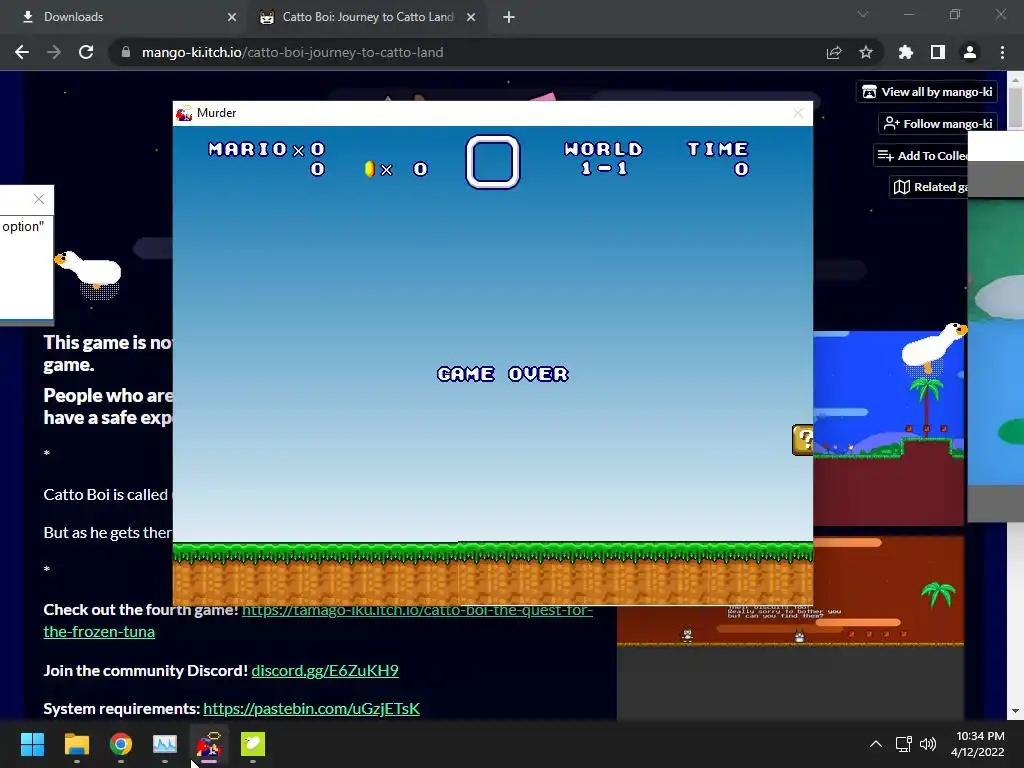This screenshot has height=768, width=1024.
Task: Open the Extensions puzzle icon
Action: (x=905, y=52)
